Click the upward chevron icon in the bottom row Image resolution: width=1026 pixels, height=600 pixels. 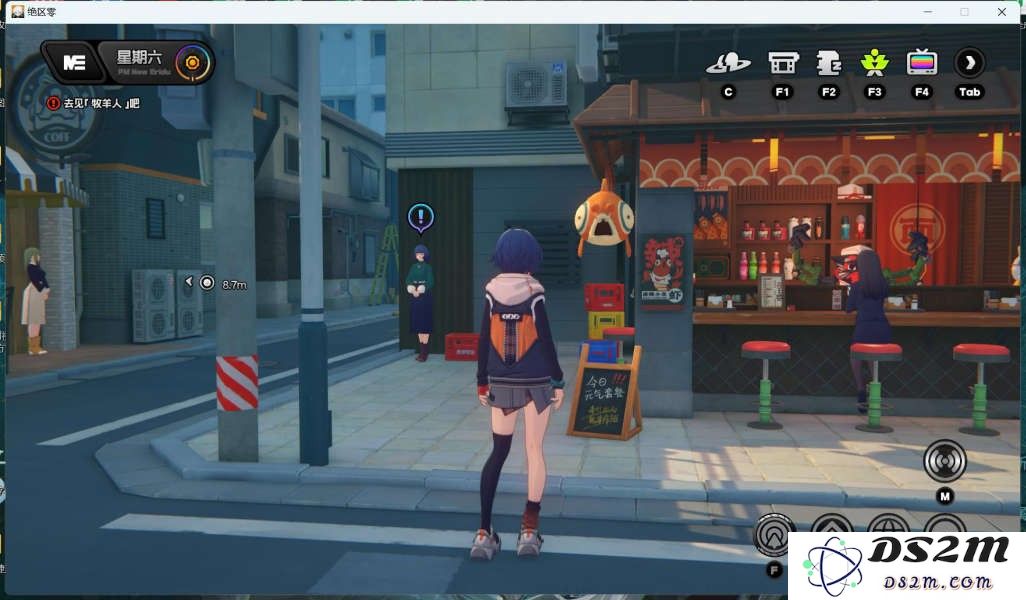tap(832, 523)
